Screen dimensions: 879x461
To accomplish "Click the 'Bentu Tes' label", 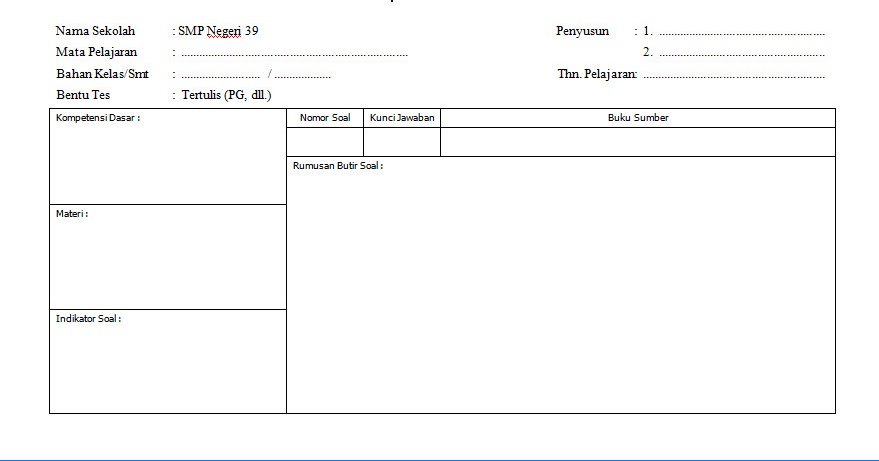I will pyautogui.click(x=83, y=95).
